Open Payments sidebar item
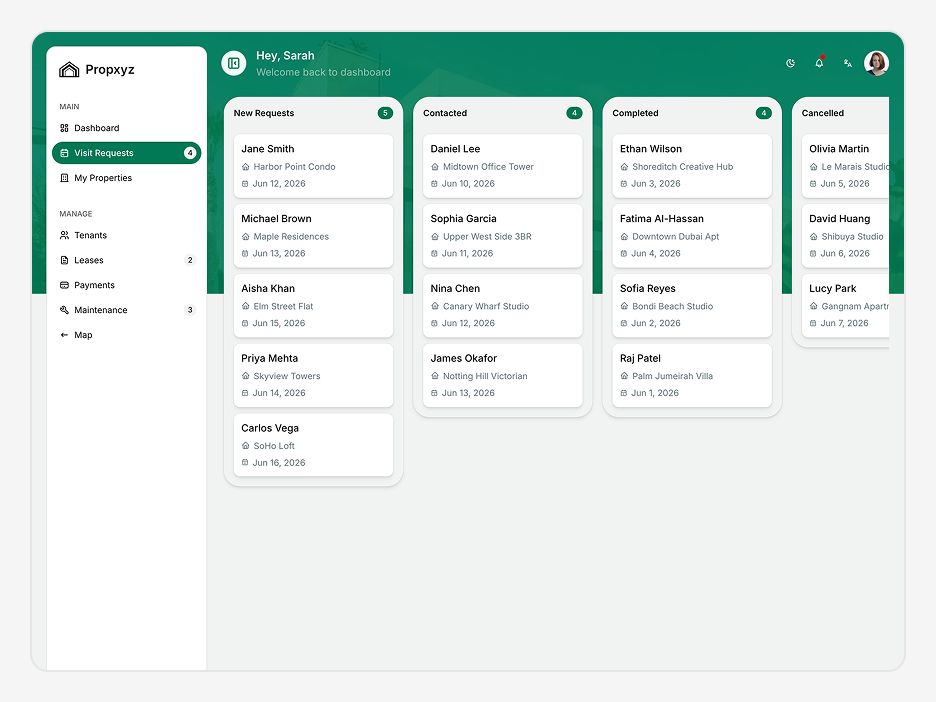Screen dimensions: 936x702 click(127, 285)
